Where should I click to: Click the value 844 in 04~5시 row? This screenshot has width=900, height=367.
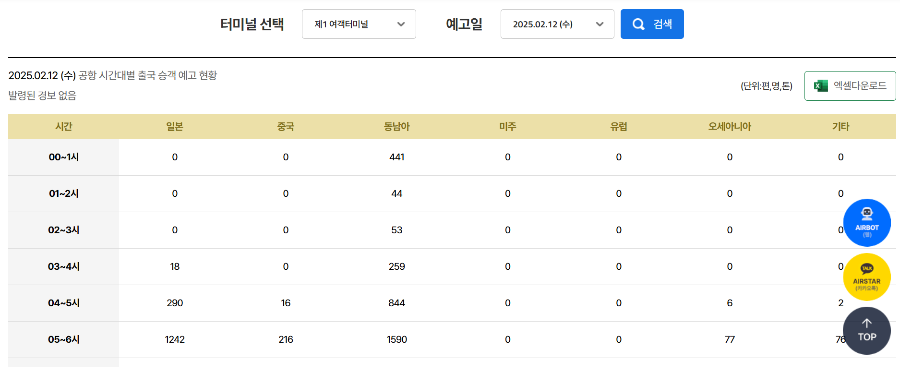(397, 303)
